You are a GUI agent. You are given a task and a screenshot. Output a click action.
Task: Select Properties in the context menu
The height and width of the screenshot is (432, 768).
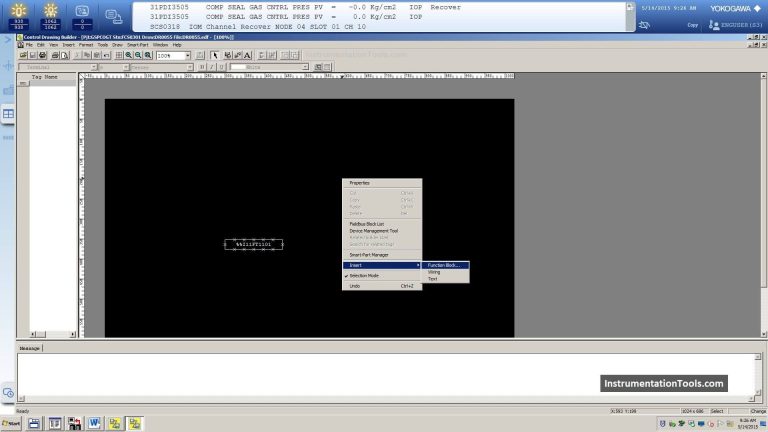pos(360,183)
